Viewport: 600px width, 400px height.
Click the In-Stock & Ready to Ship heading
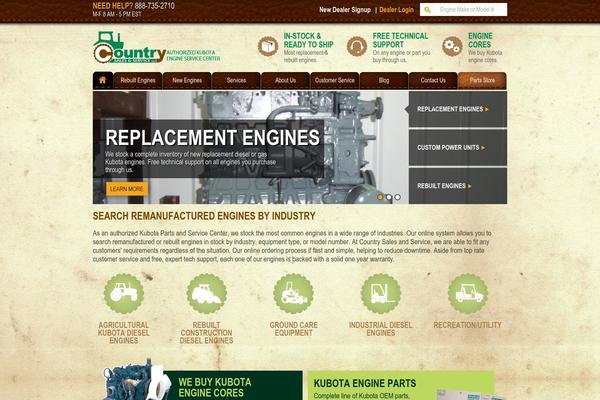click(x=308, y=40)
